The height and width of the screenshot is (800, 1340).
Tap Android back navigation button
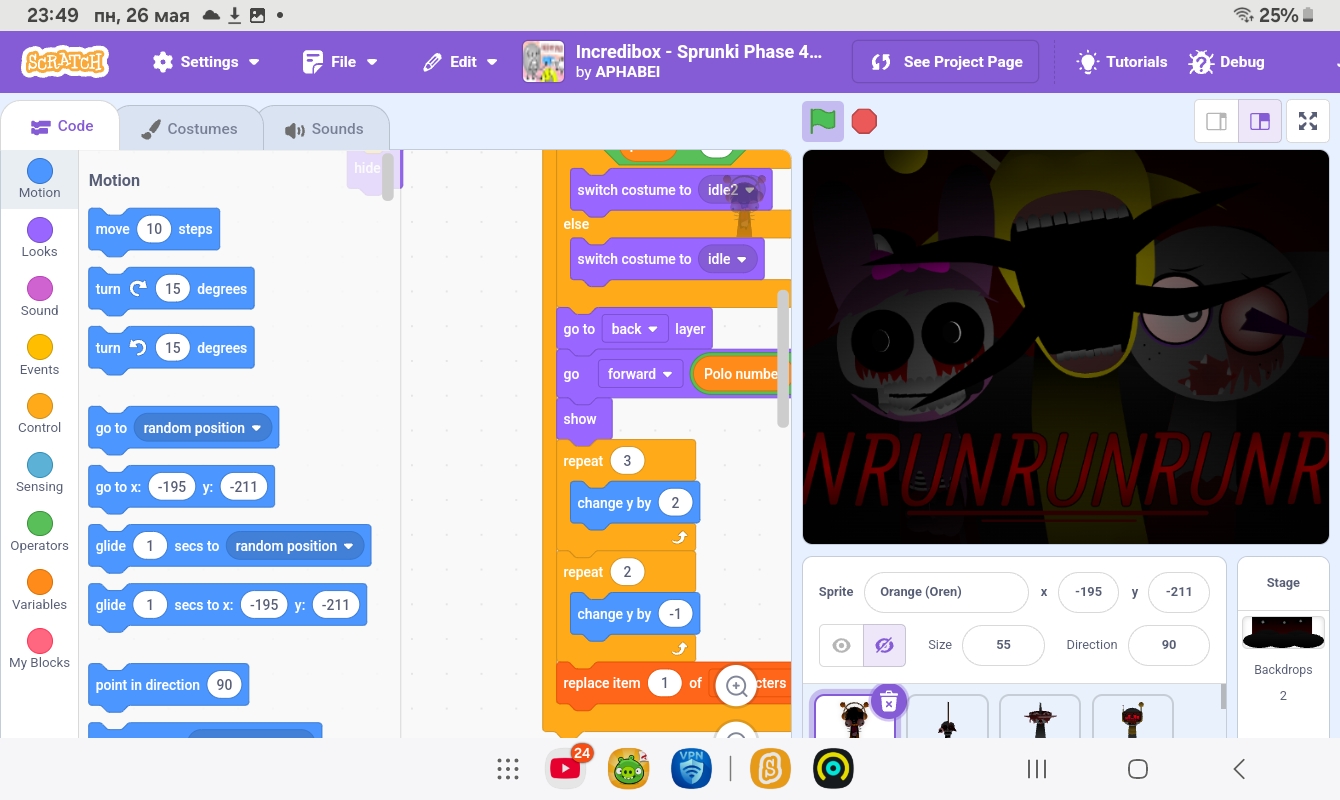[x=1239, y=769]
